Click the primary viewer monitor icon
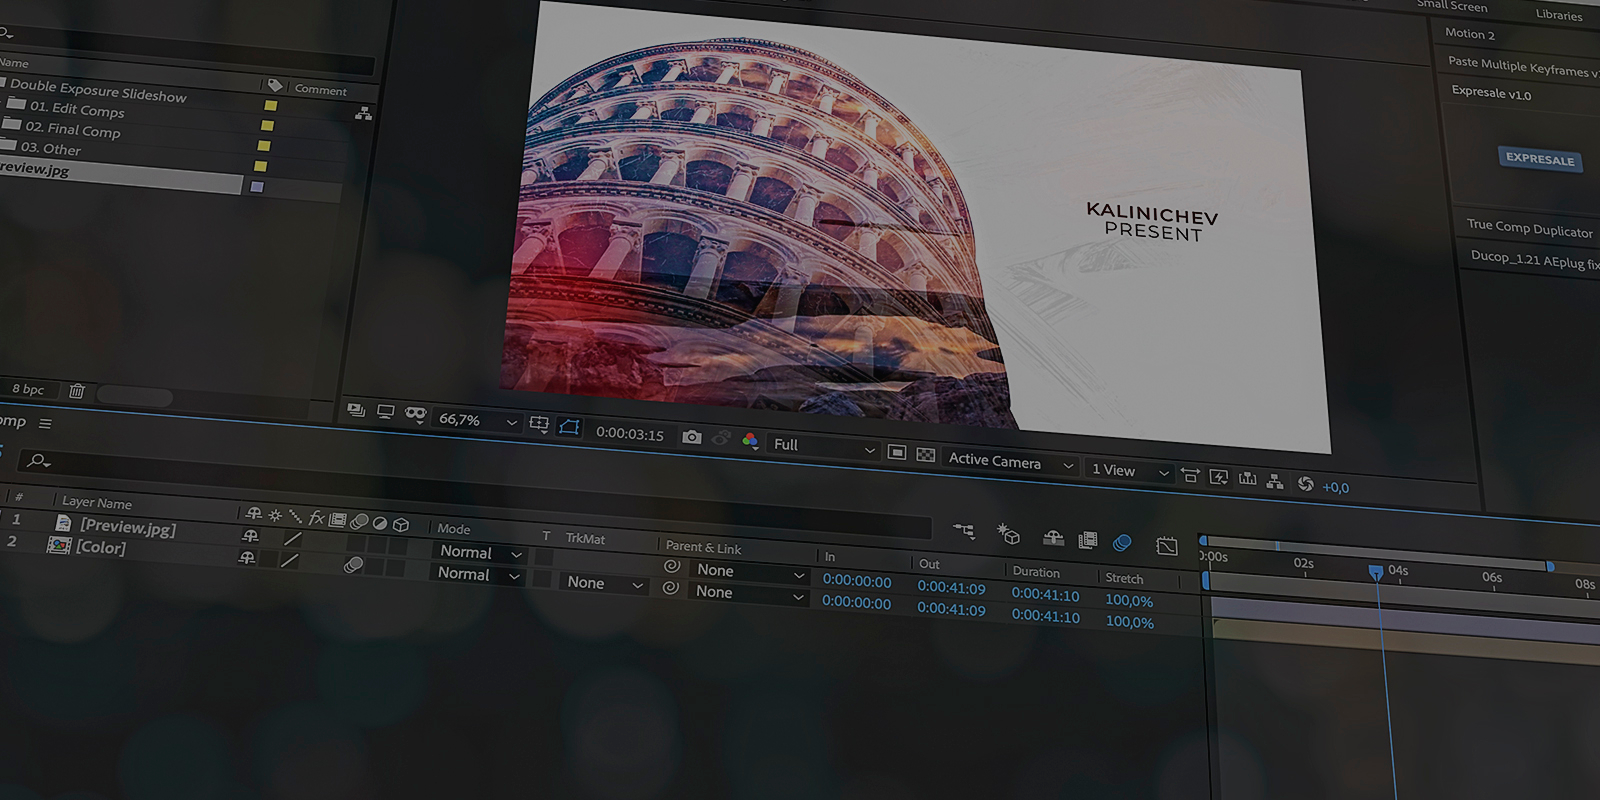1600x800 pixels. [x=386, y=412]
